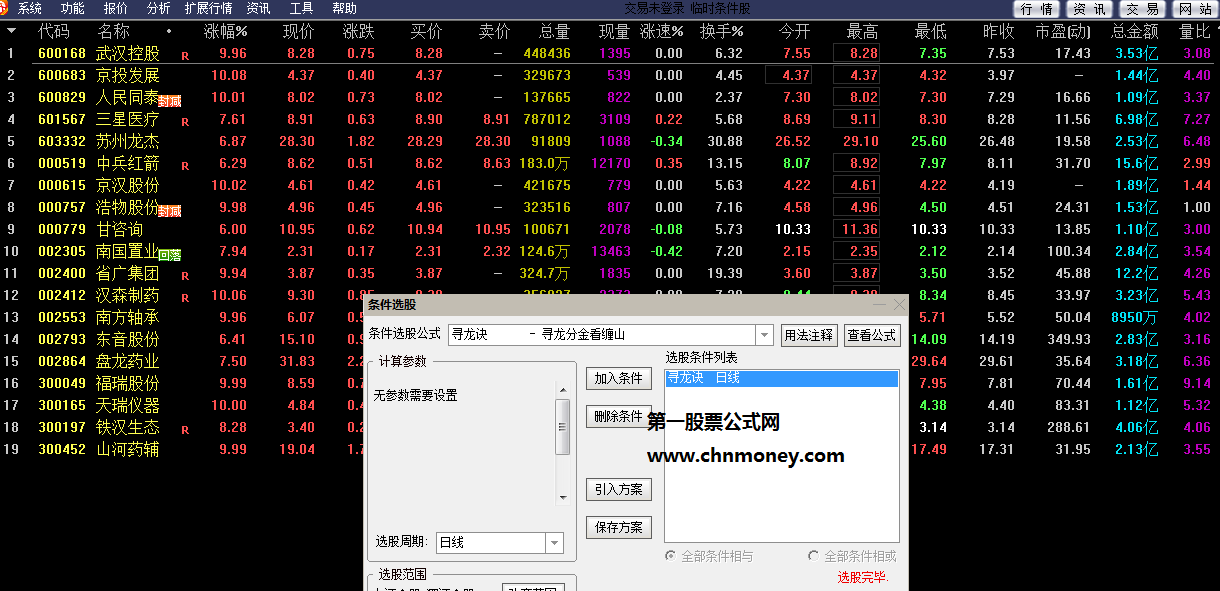
Task: Click the 加入条件 button
Action: point(618,378)
